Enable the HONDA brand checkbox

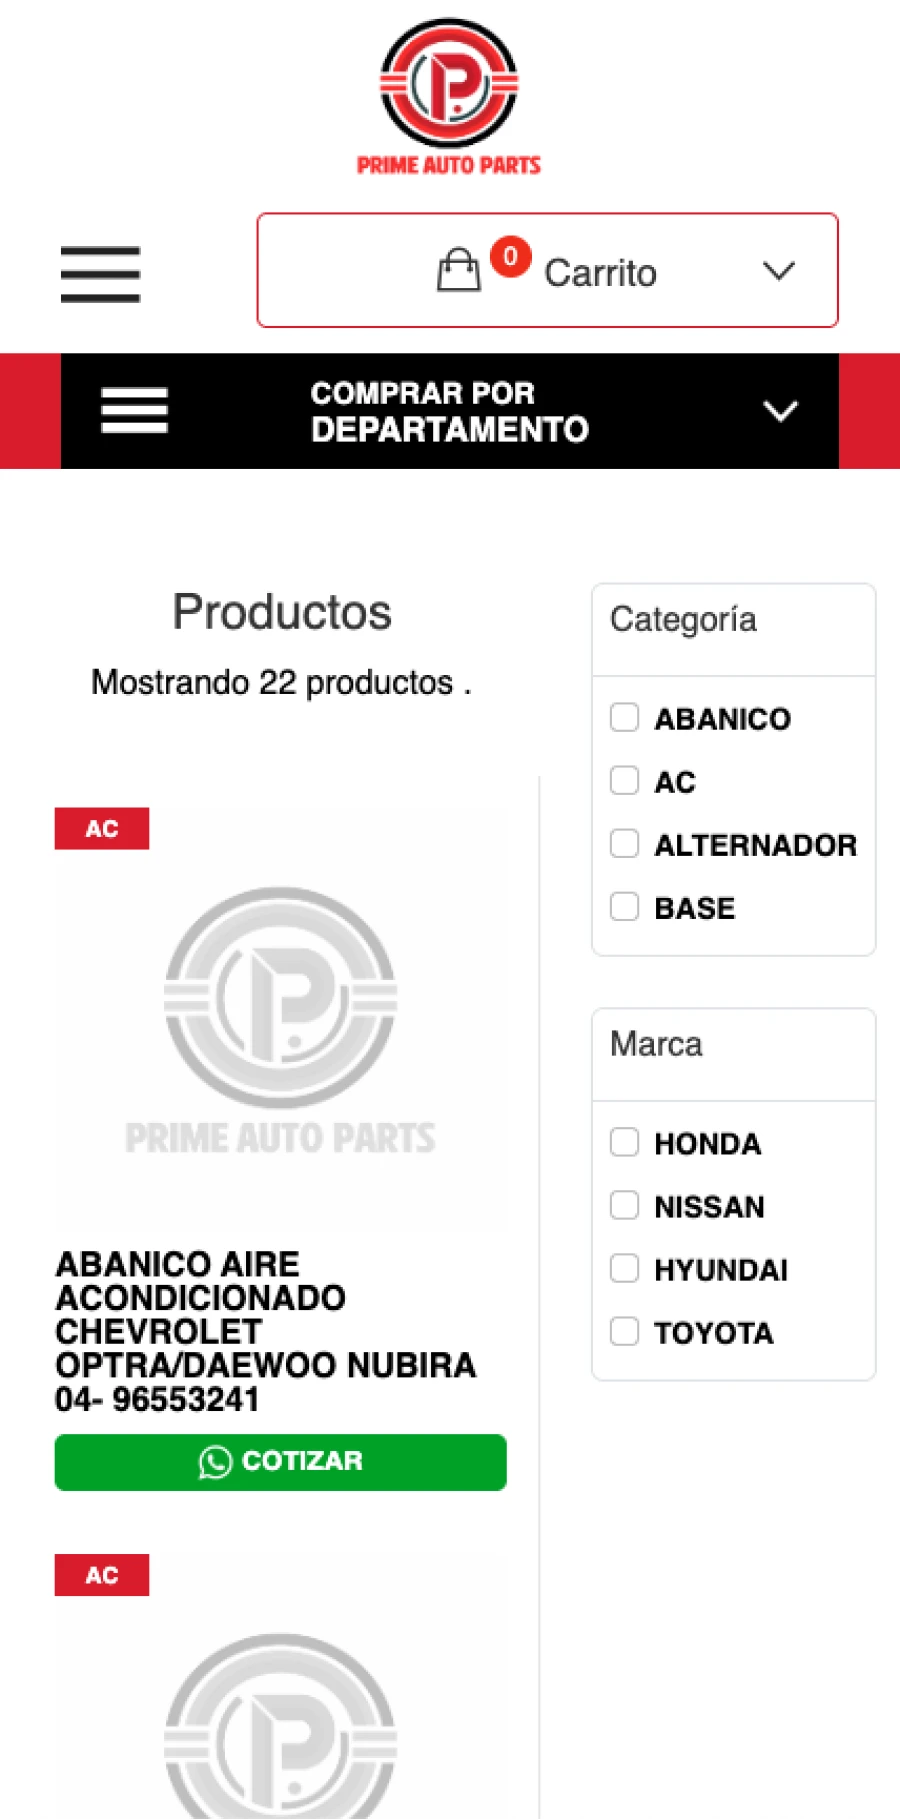[x=625, y=1142]
